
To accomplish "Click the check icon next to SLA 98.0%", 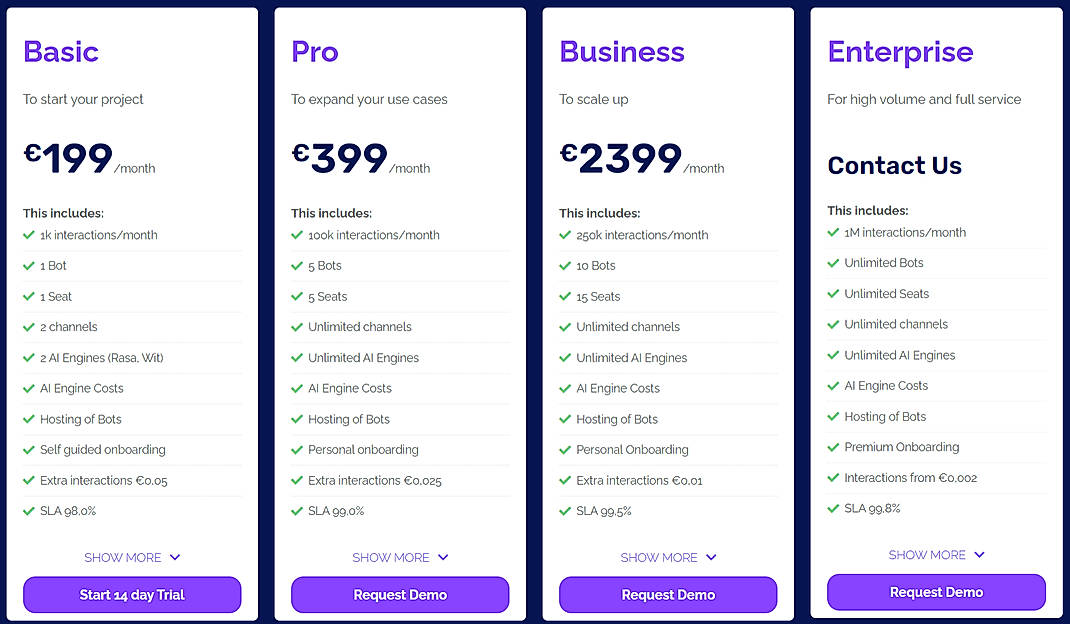I will point(28,511).
